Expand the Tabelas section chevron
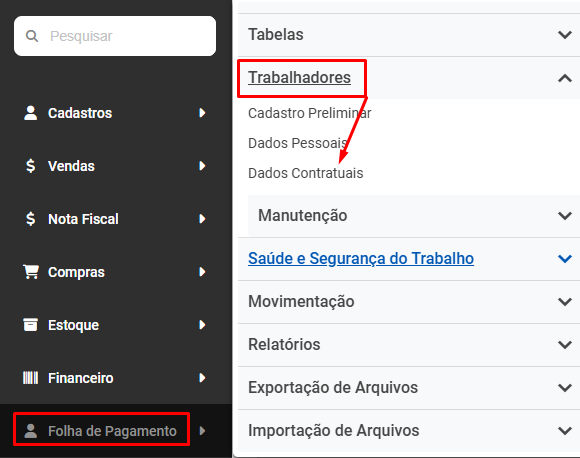This screenshot has width=580, height=458. [565, 35]
